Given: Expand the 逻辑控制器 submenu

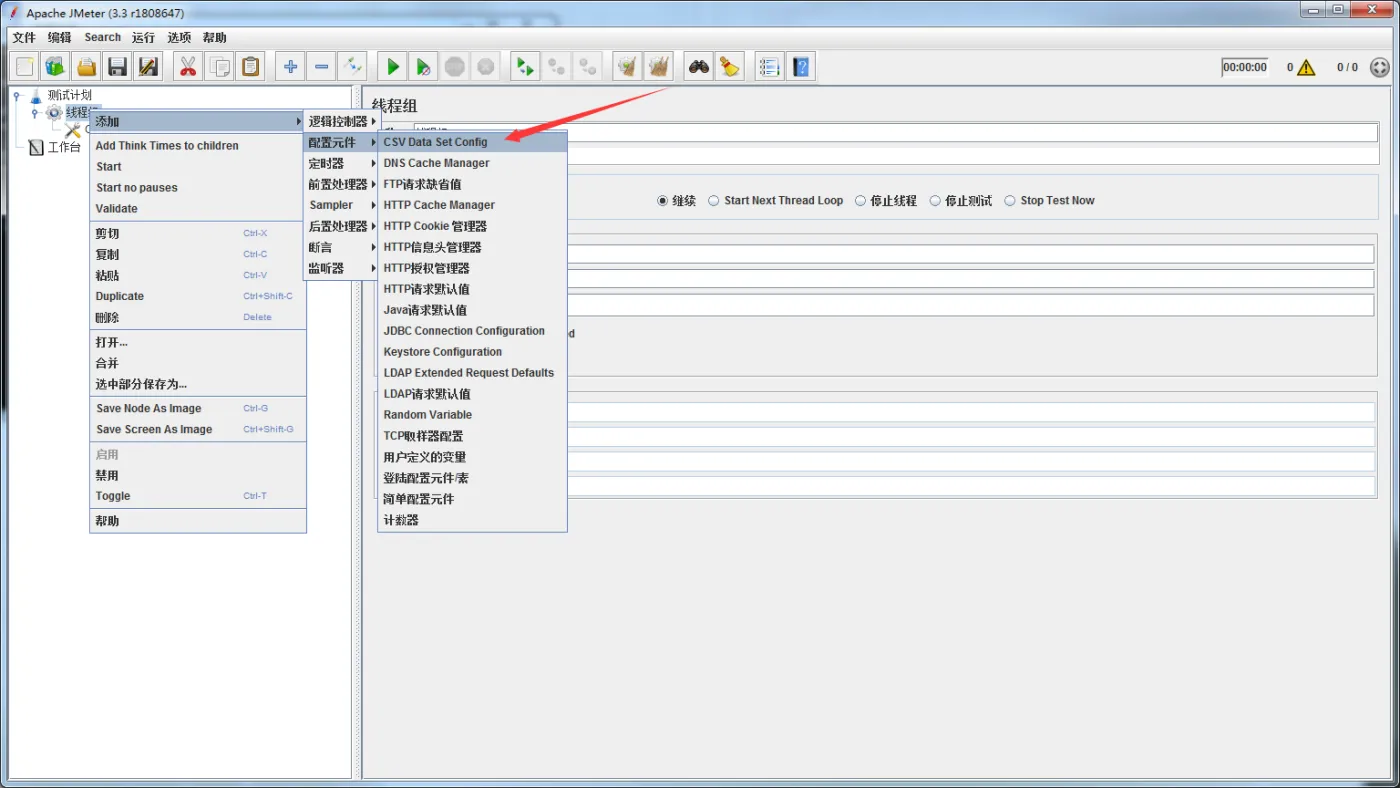Looking at the screenshot, I should (340, 122).
